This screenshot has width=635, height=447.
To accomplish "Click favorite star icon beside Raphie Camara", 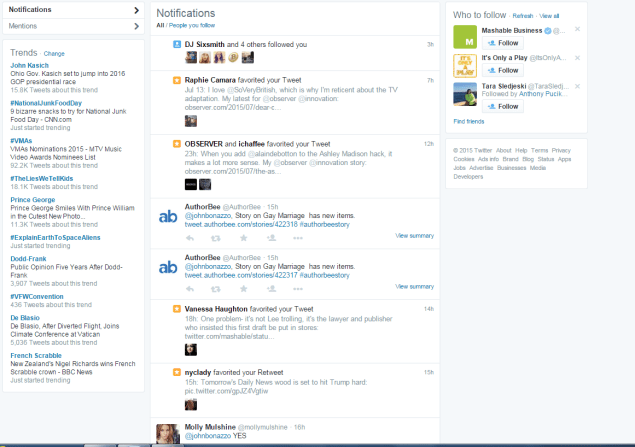I will [177, 80].
